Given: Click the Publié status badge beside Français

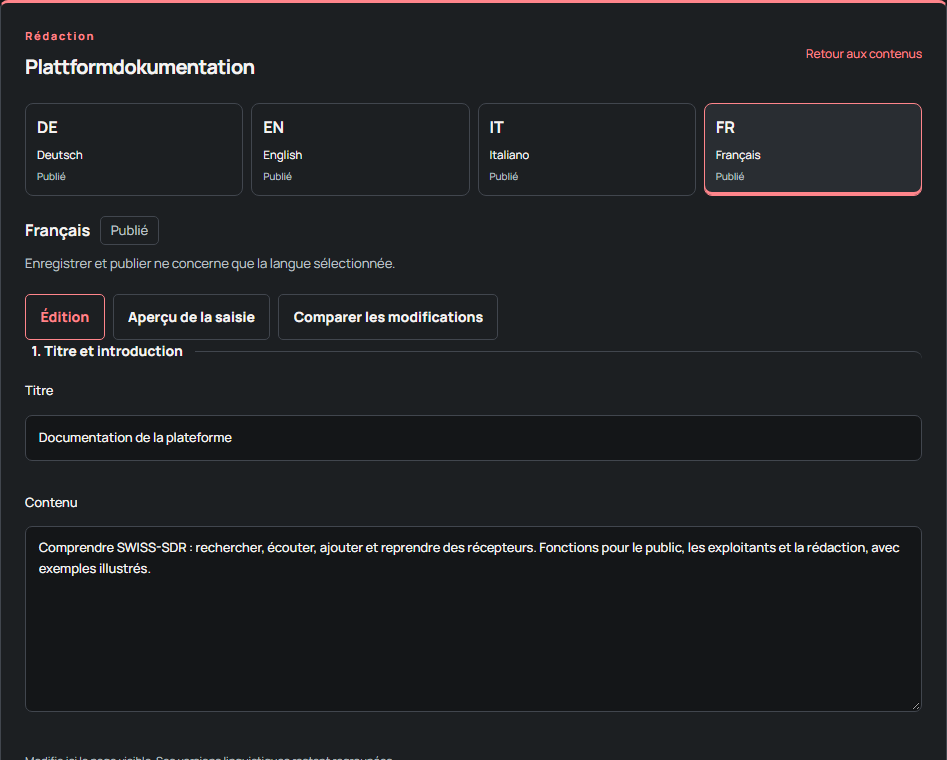Looking at the screenshot, I should tap(129, 231).
